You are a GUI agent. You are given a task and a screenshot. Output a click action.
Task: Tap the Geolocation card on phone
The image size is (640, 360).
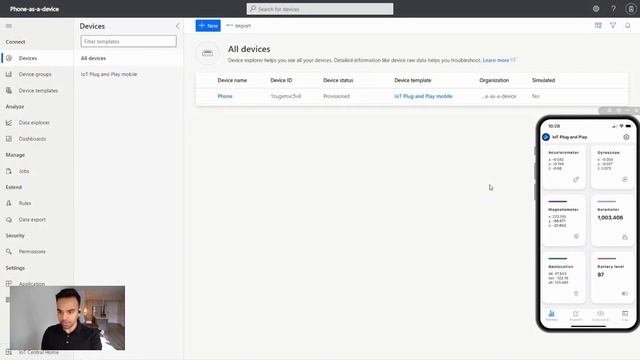pos(564,278)
